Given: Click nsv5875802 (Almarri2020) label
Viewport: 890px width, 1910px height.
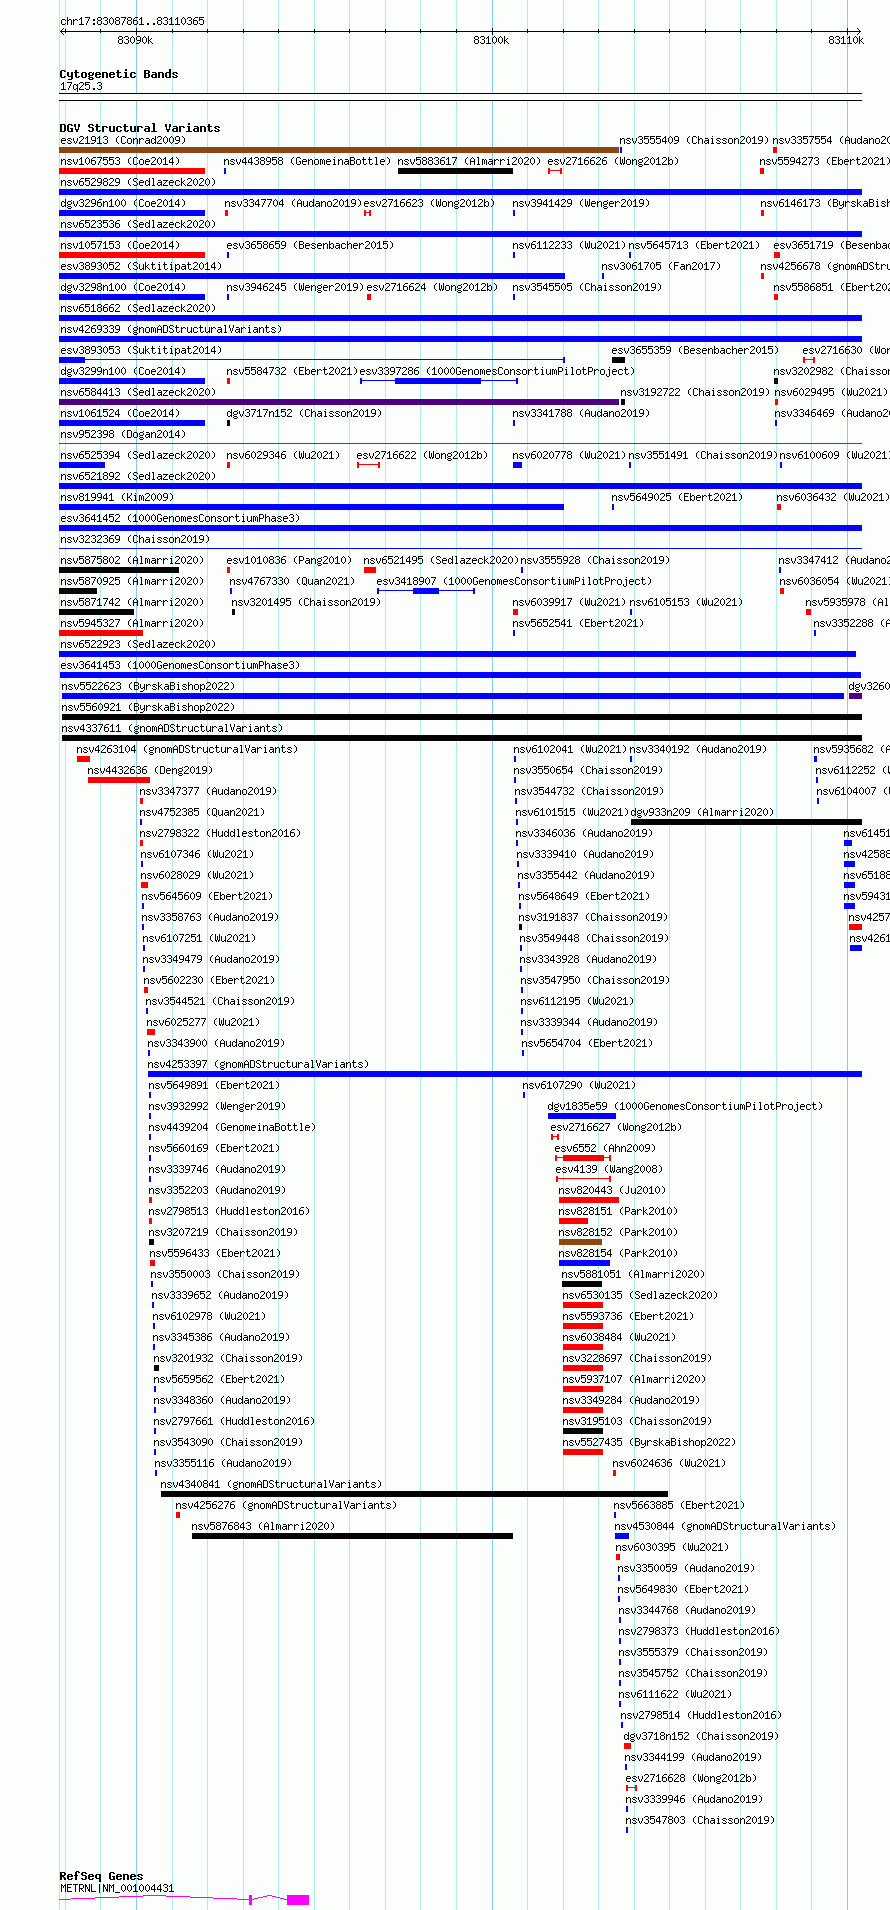Looking at the screenshot, I should tap(131, 561).
